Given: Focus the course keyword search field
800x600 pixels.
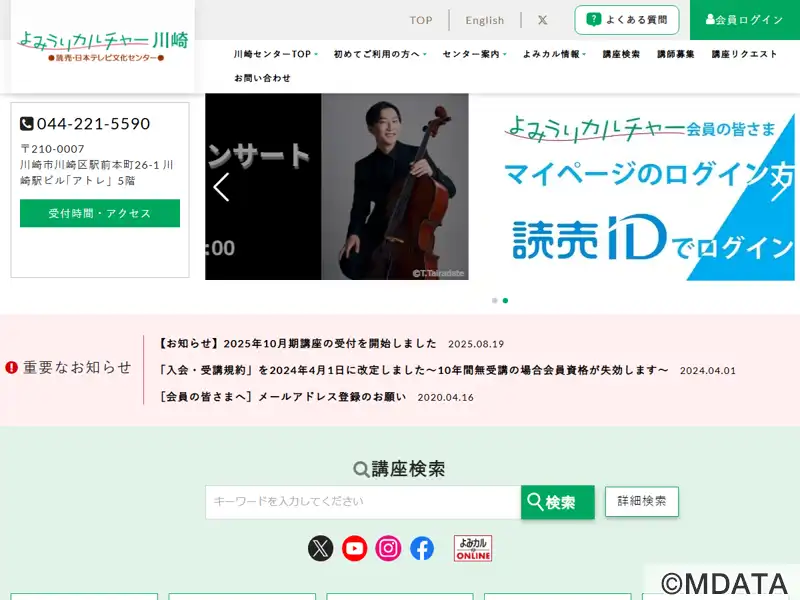Looking at the screenshot, I should click(363, 502).
